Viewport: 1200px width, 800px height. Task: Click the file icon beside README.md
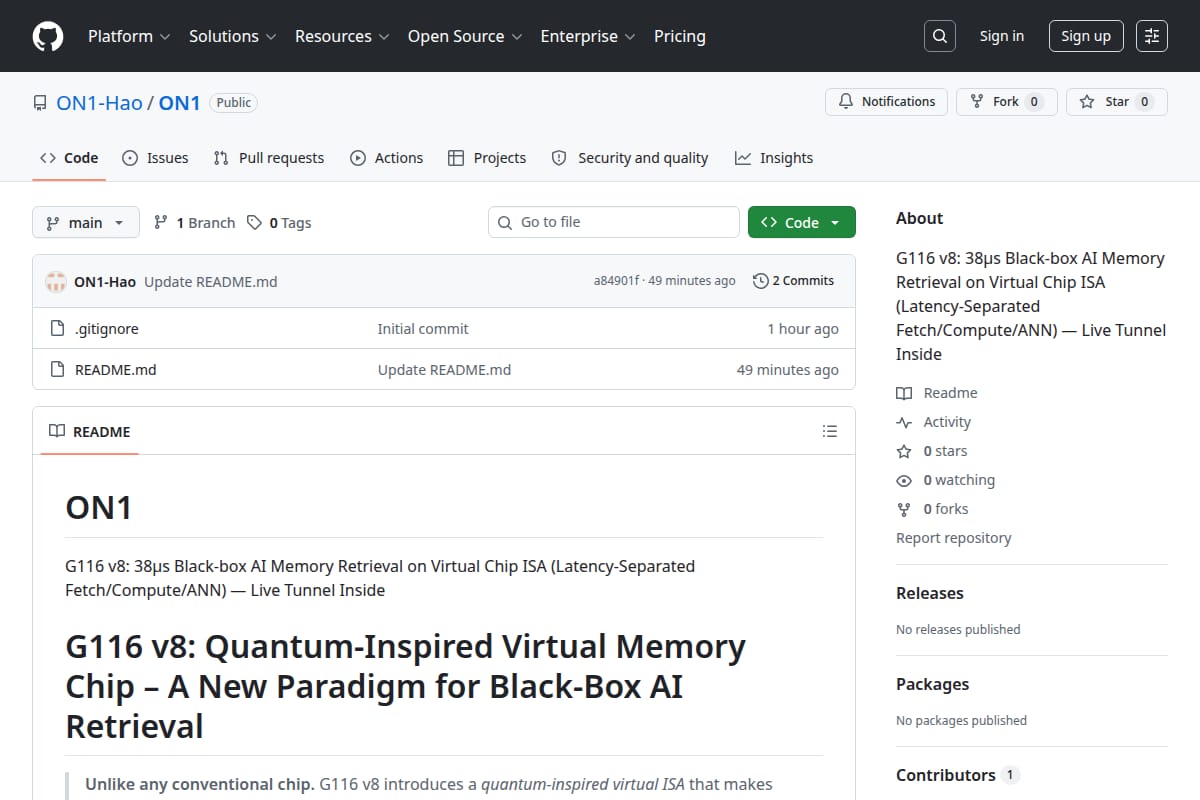[x=57, y=370]
